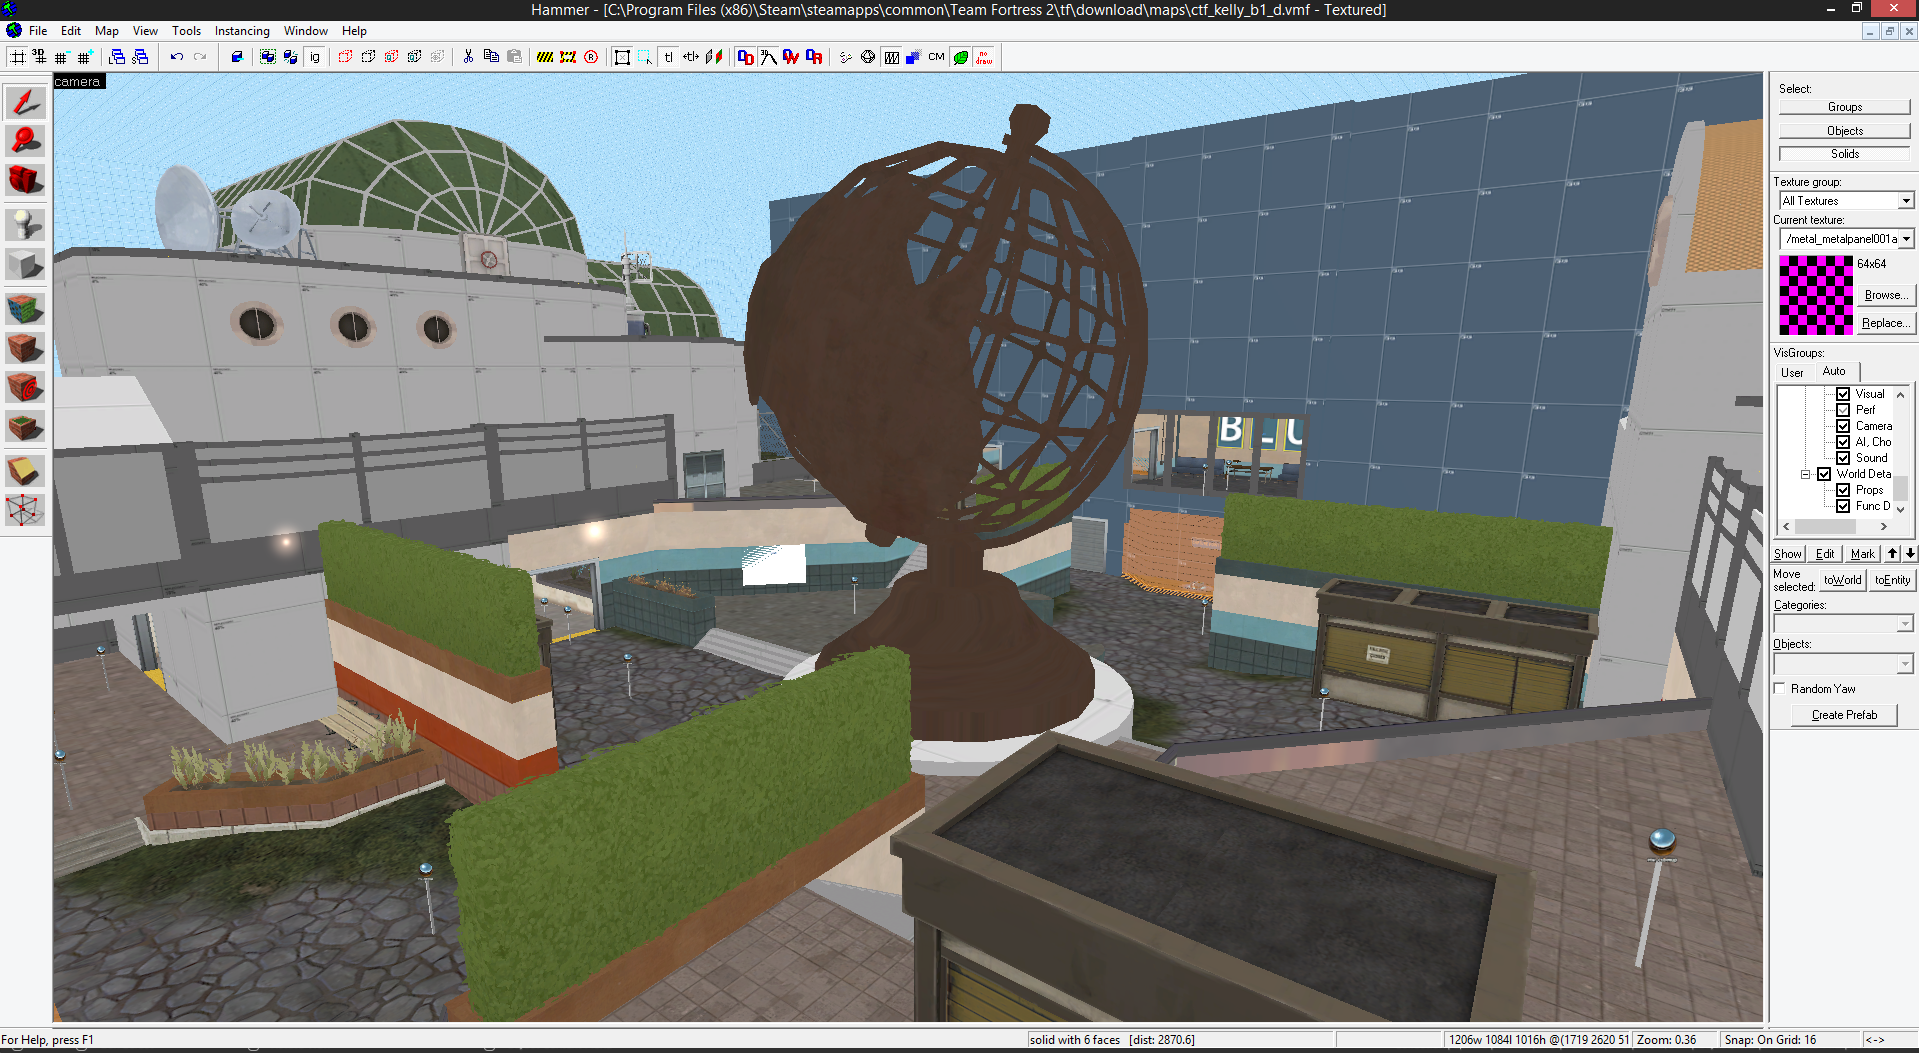This screenshot has height=1053, width=1919.
Task: Uncheck the Props visgroup checkbox
Action: (1843, 490)
